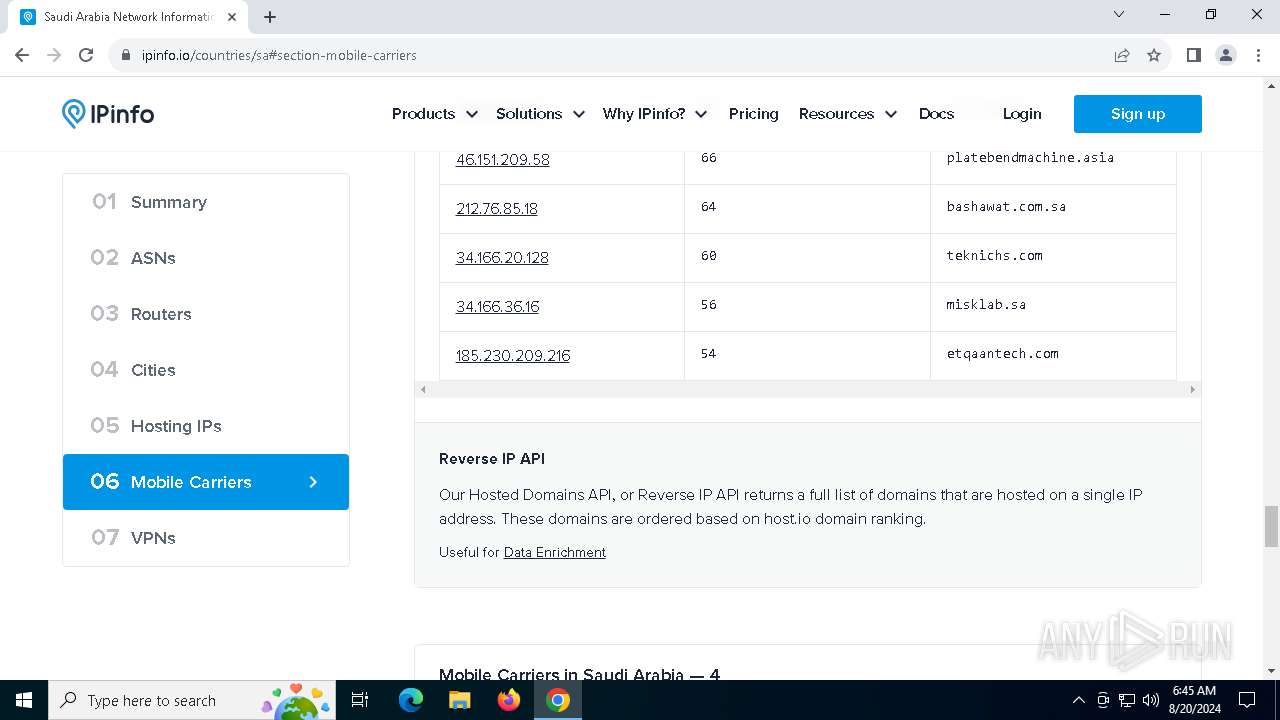This screenshot has width=1280, height=720.
Task: Jump to the Summary section
Action: coord(206,202)
